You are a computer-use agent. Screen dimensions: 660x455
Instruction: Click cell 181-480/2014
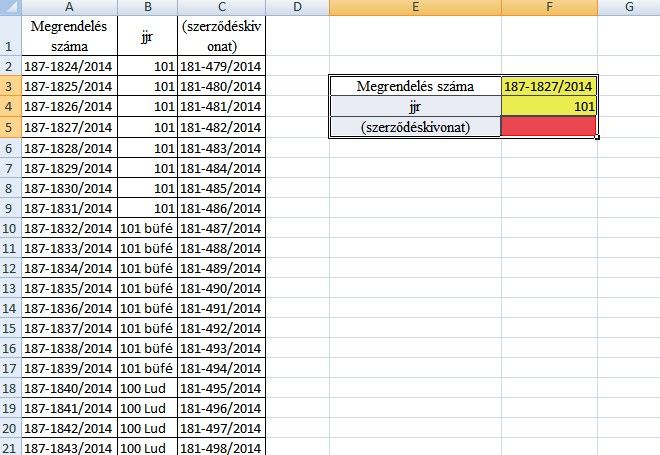click(x=222, y=86)
